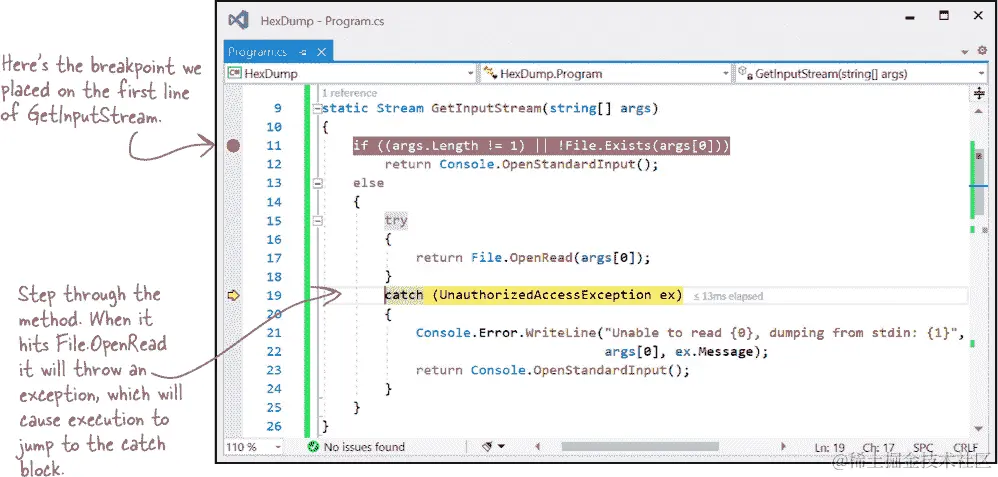998x477 pixels.
Task: Click the yellow execution arrow at line 19
Action: coord(234,295)
